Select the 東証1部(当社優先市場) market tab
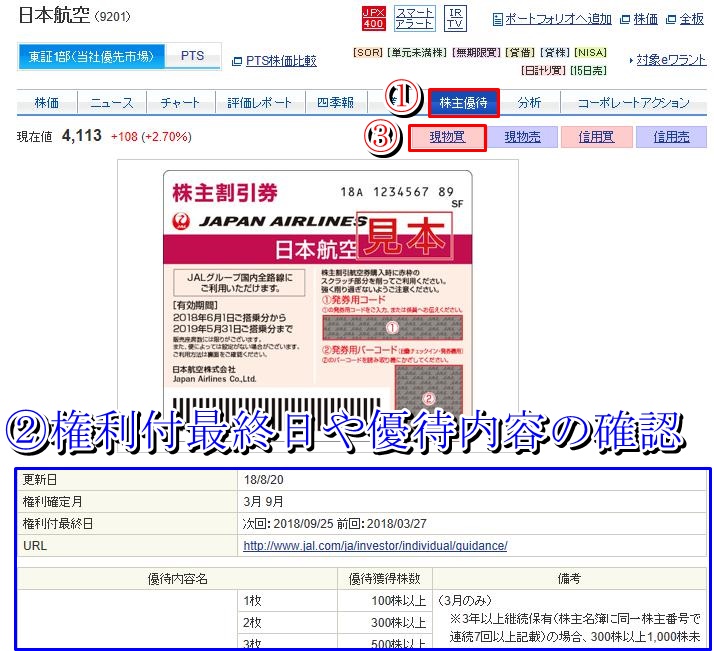 pos(92,56)
